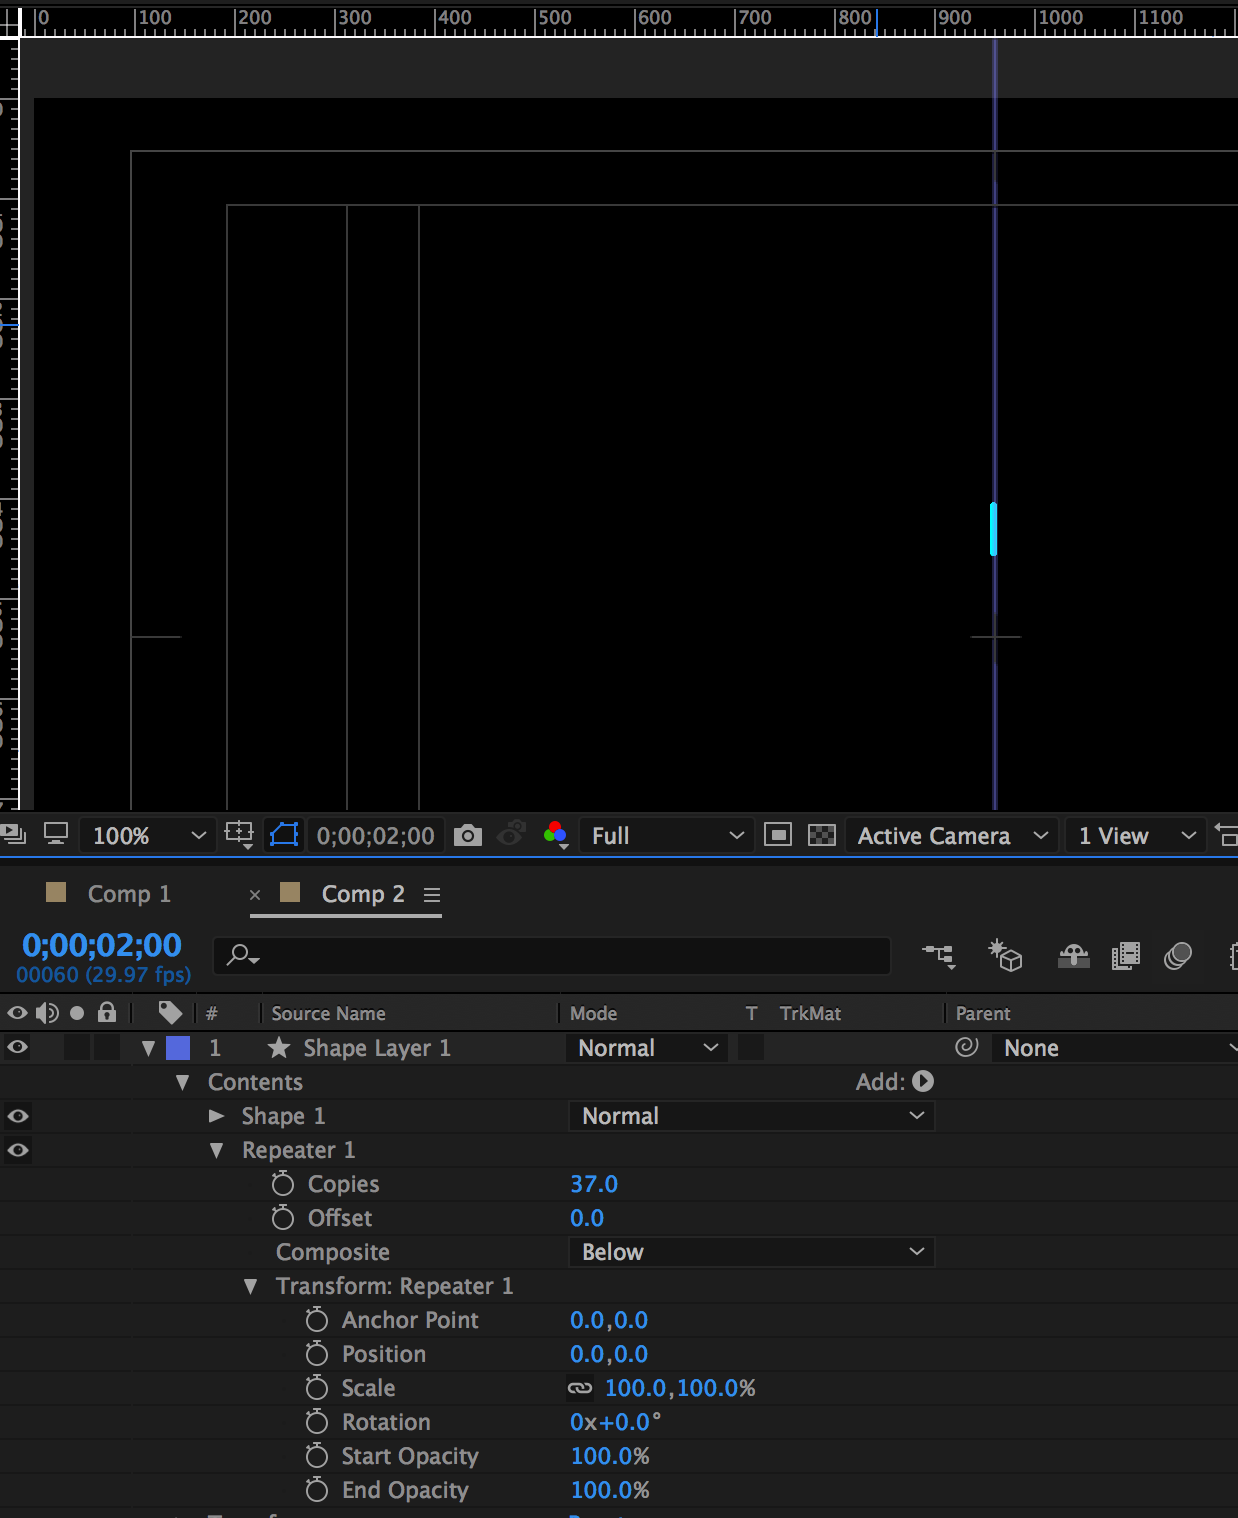This screenshot has width=1238, height=1518.
Task: Open the 1 View layout dropdown
Action: coord(1135,835)
